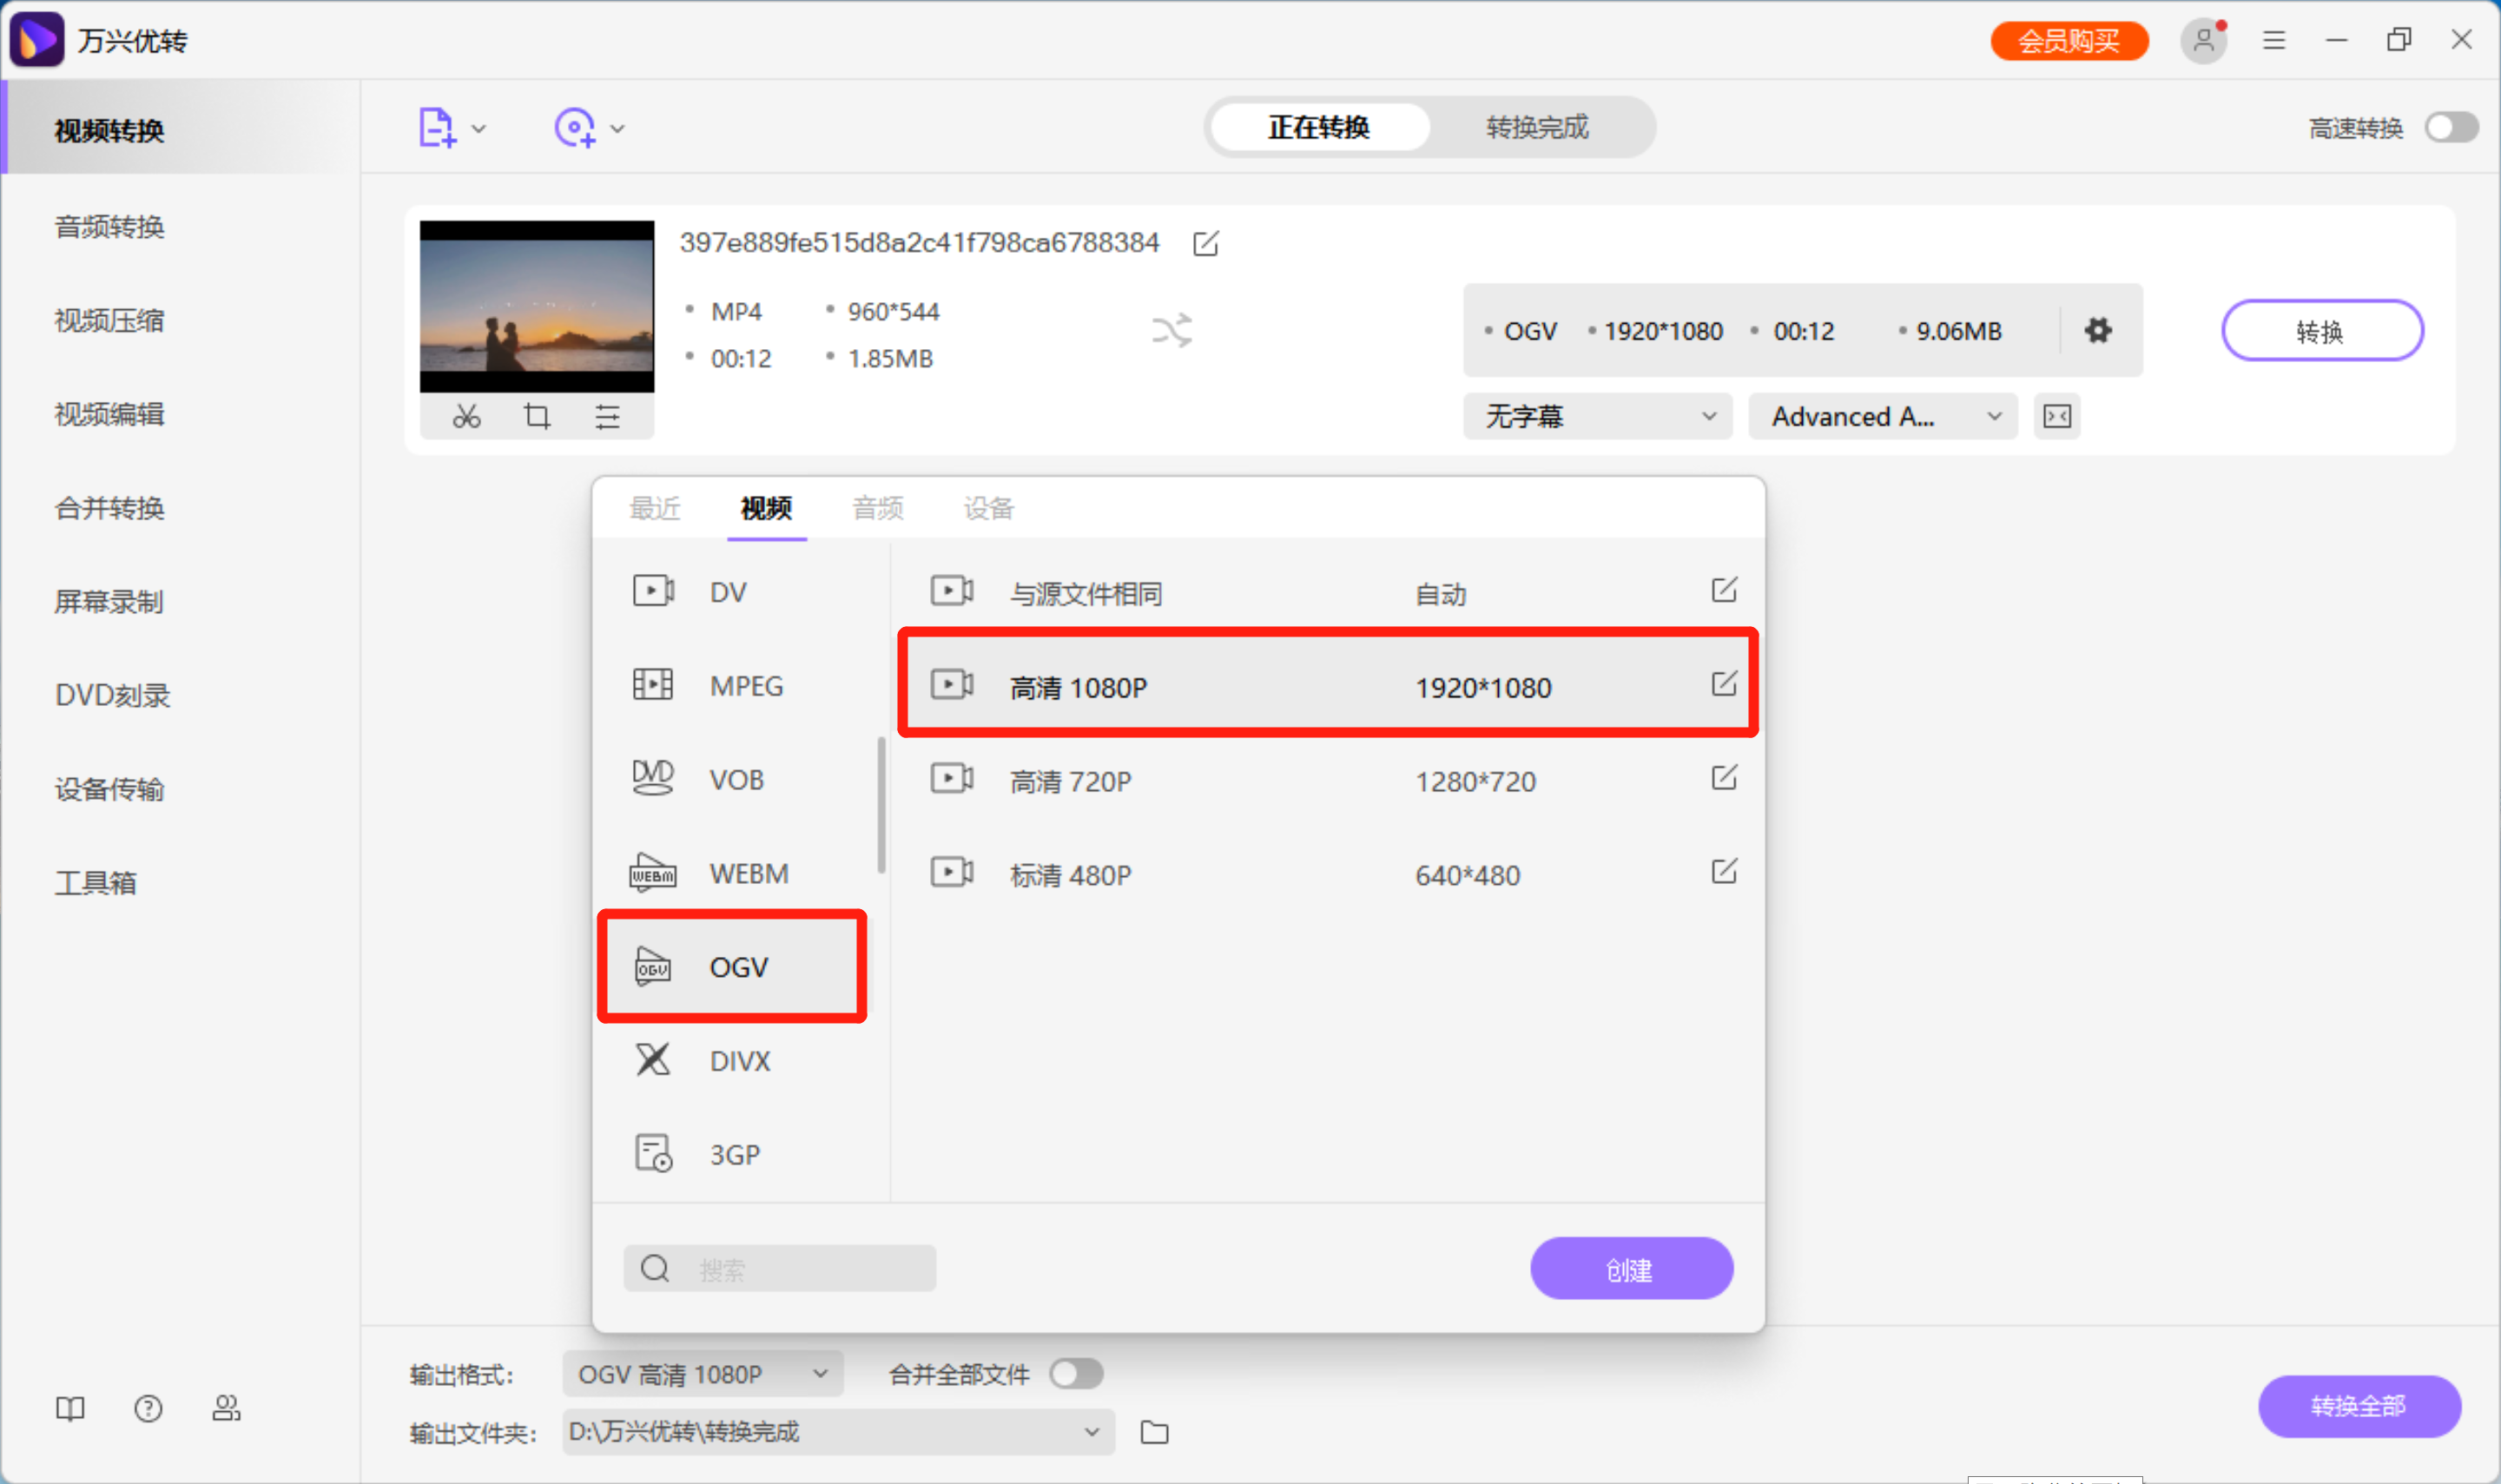Click the 创建 button in the format panel

(1631, 1268)
